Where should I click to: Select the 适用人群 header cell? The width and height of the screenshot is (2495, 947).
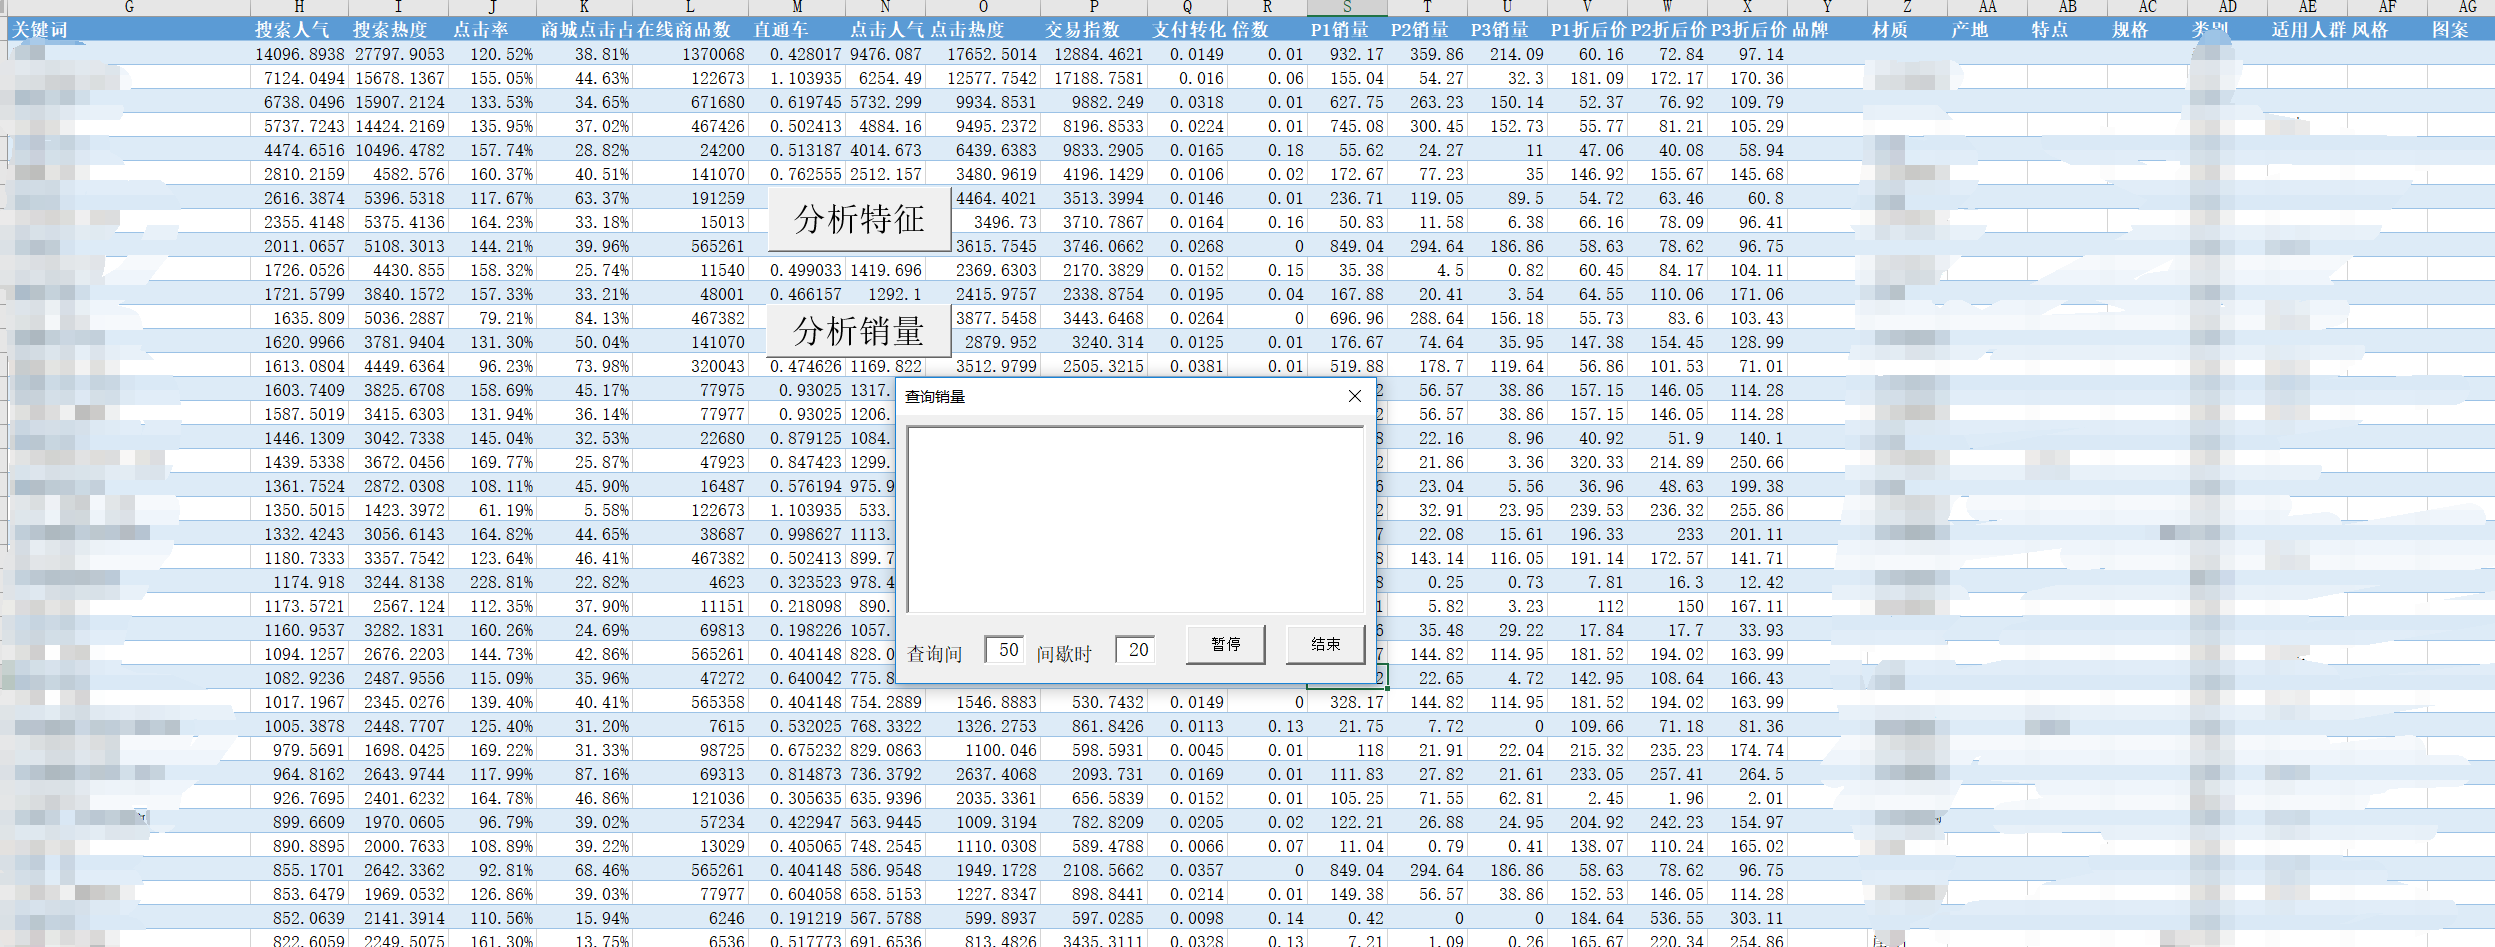coord(2307,30)
